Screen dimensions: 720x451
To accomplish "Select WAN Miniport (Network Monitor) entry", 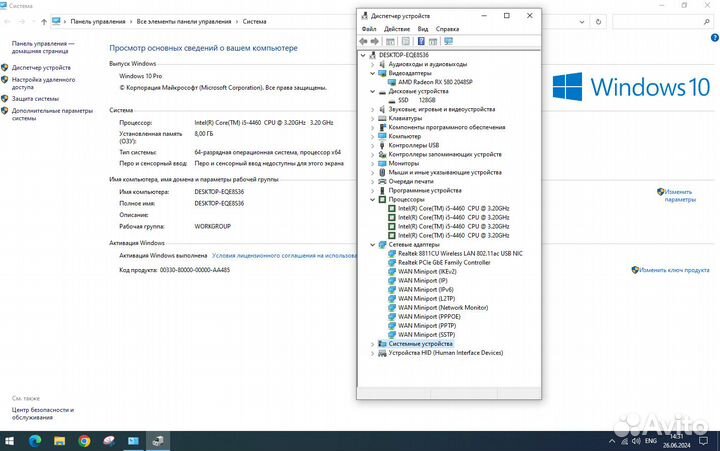I will pyautogui.click(x=443, y=308).
